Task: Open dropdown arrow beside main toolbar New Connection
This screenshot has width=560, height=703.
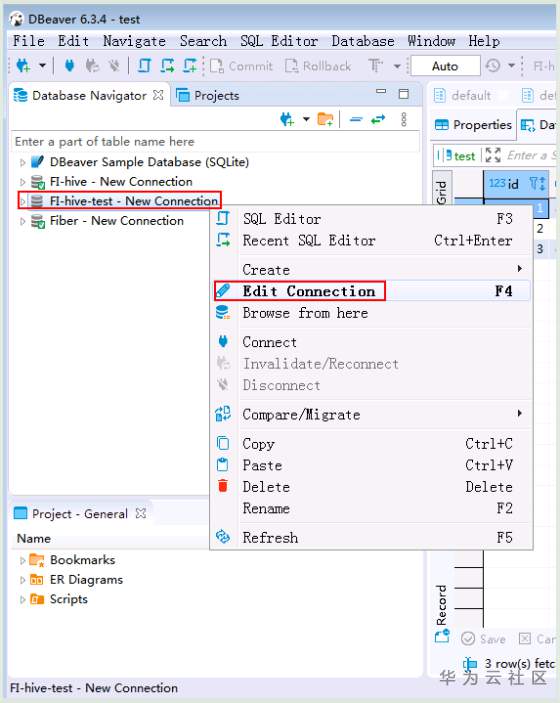Action: click(x=42, y=66)
